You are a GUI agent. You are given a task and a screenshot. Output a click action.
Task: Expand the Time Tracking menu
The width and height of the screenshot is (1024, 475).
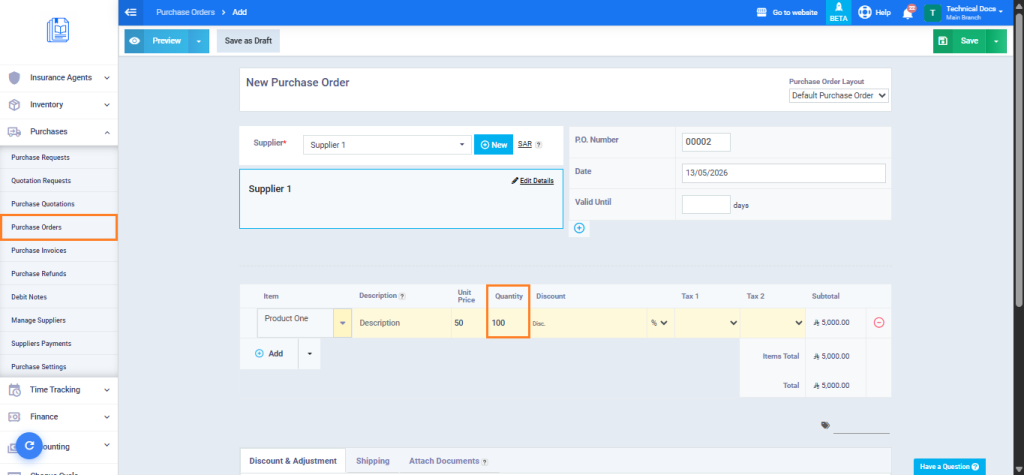point(59,389)
